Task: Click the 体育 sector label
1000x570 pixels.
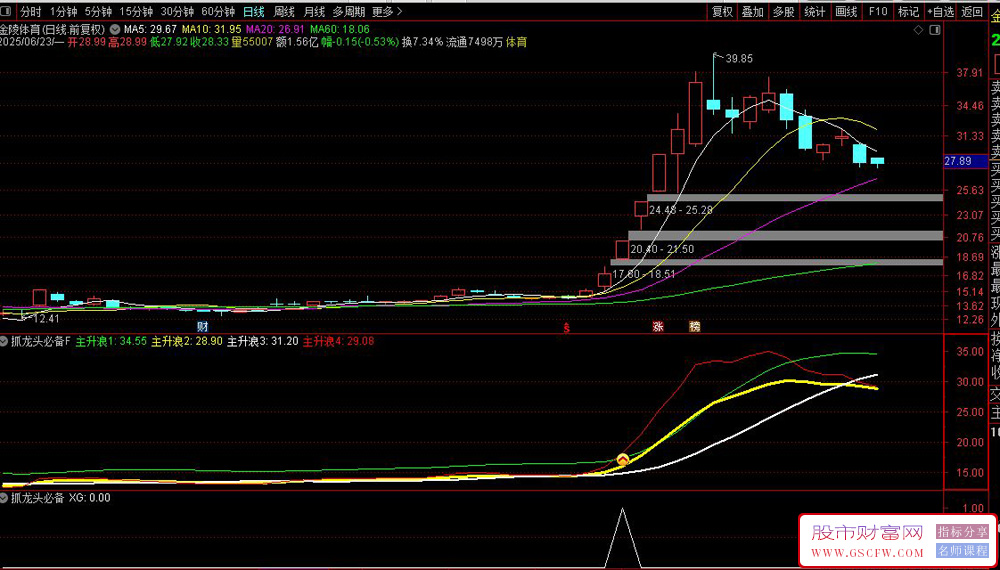Action: 516,42
